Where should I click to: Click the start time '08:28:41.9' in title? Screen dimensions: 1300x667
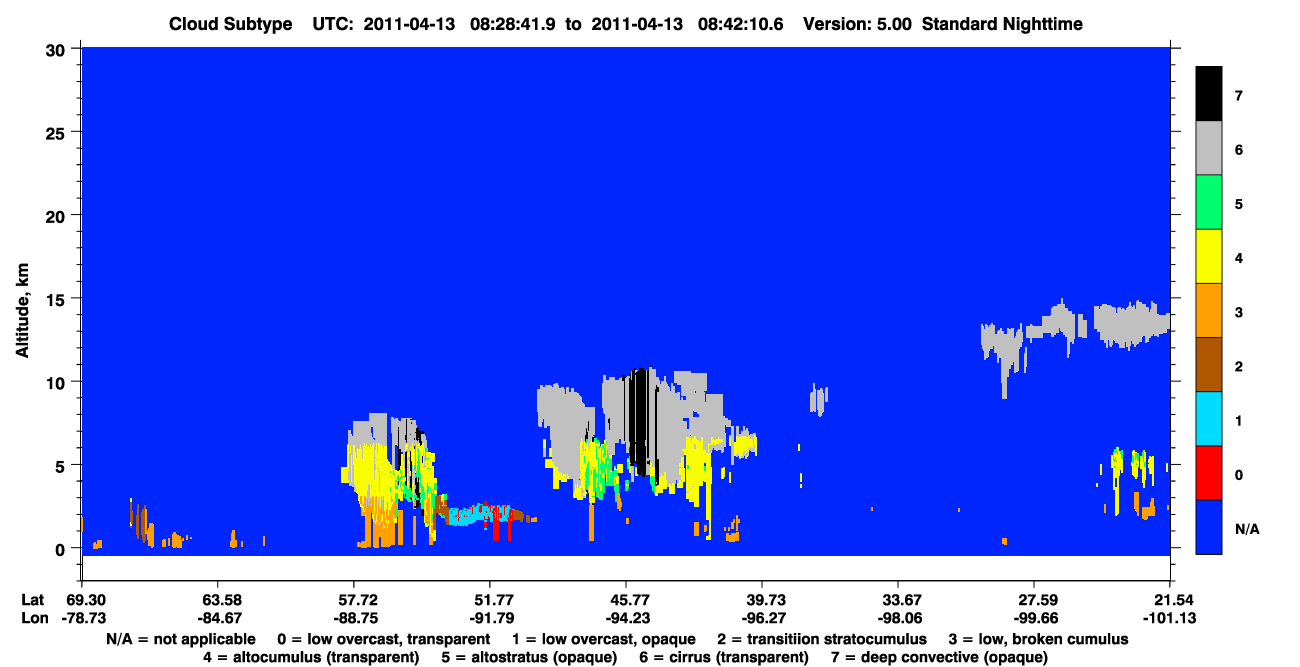[x=517, y=23]
